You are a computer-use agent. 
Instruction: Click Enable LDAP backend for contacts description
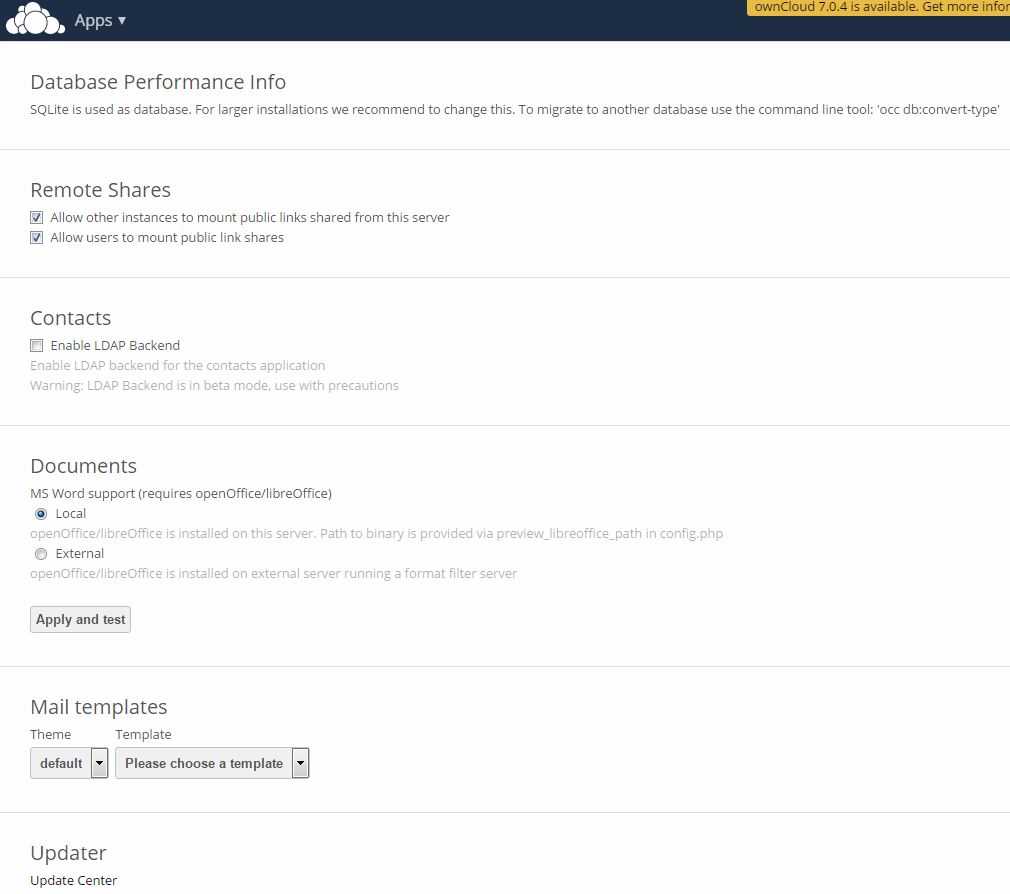coord(178,366)
